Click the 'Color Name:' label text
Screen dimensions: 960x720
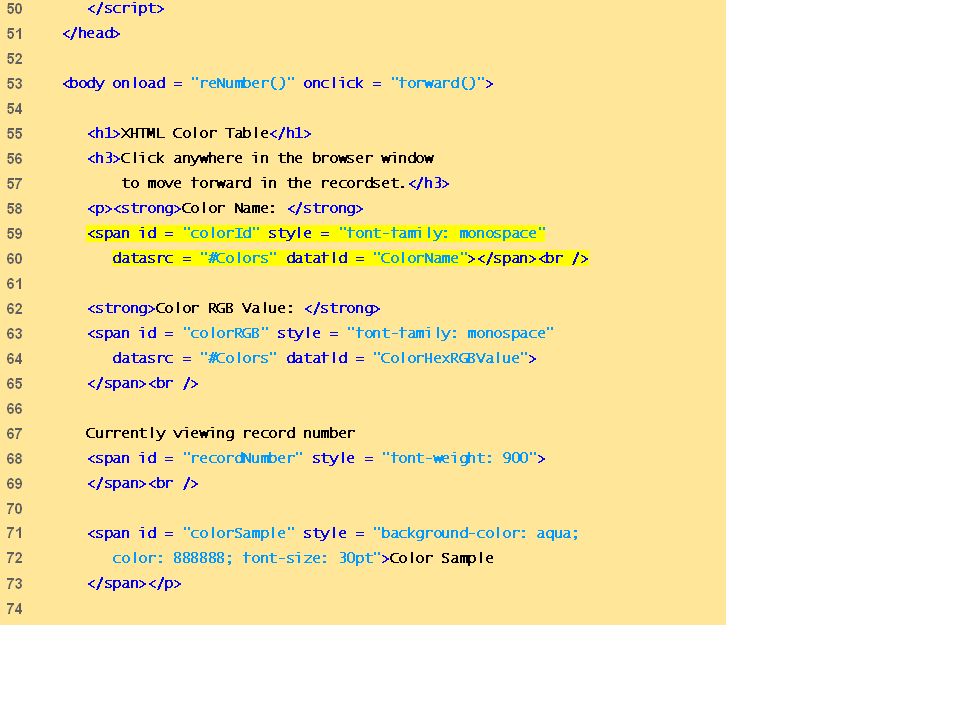pos(229,208)
